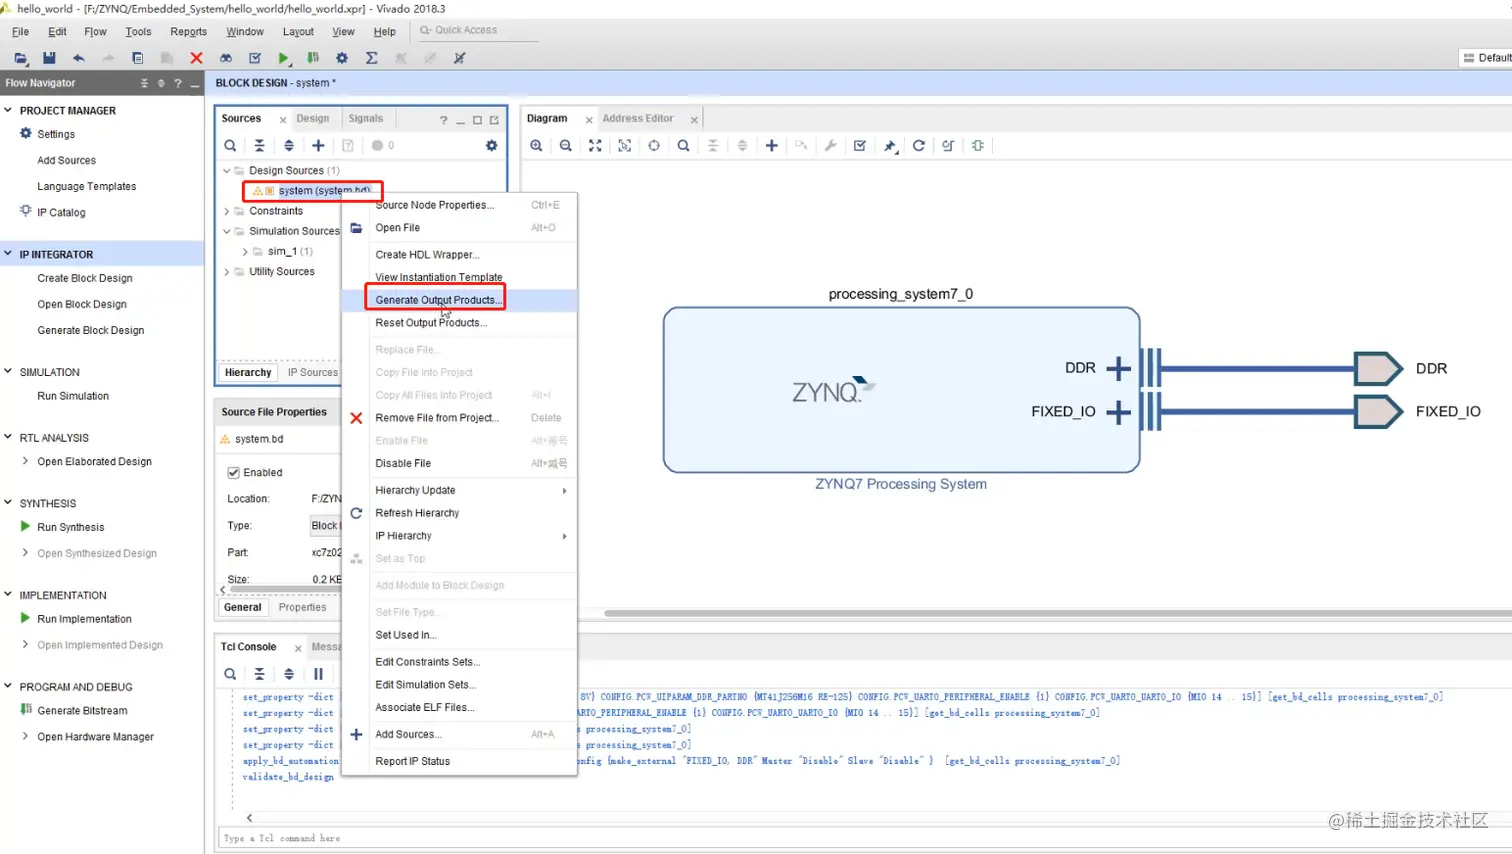The height and width of the screenshot is (854, 1512).
Task: Click Regenerate Layout refresh icon in Diagram toolbar
Action: point(918,146)
